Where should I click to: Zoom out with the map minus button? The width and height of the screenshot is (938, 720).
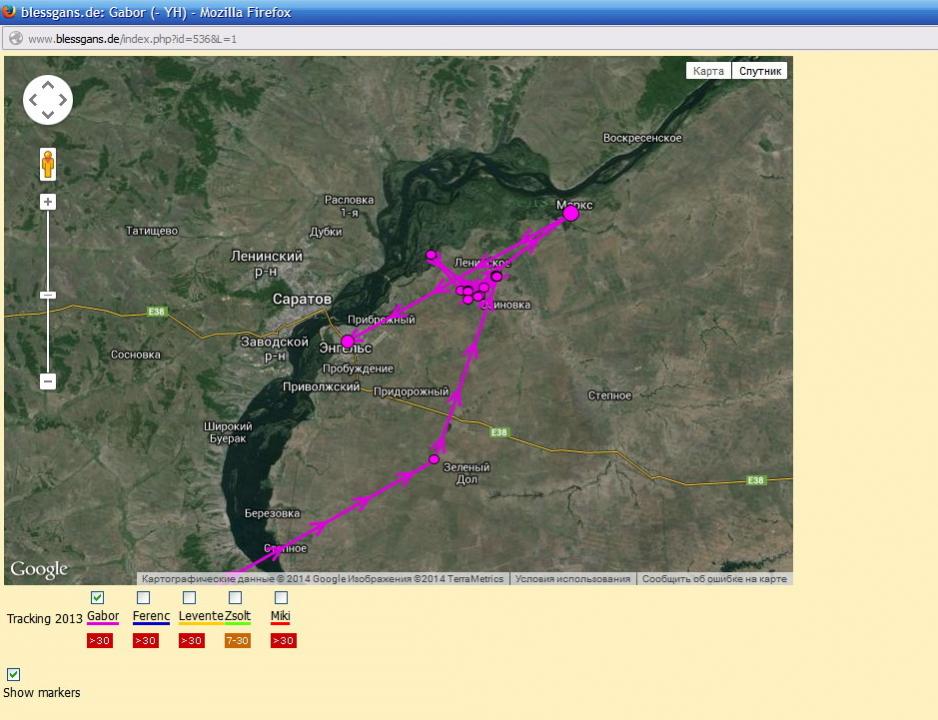(x=48, y=381)
